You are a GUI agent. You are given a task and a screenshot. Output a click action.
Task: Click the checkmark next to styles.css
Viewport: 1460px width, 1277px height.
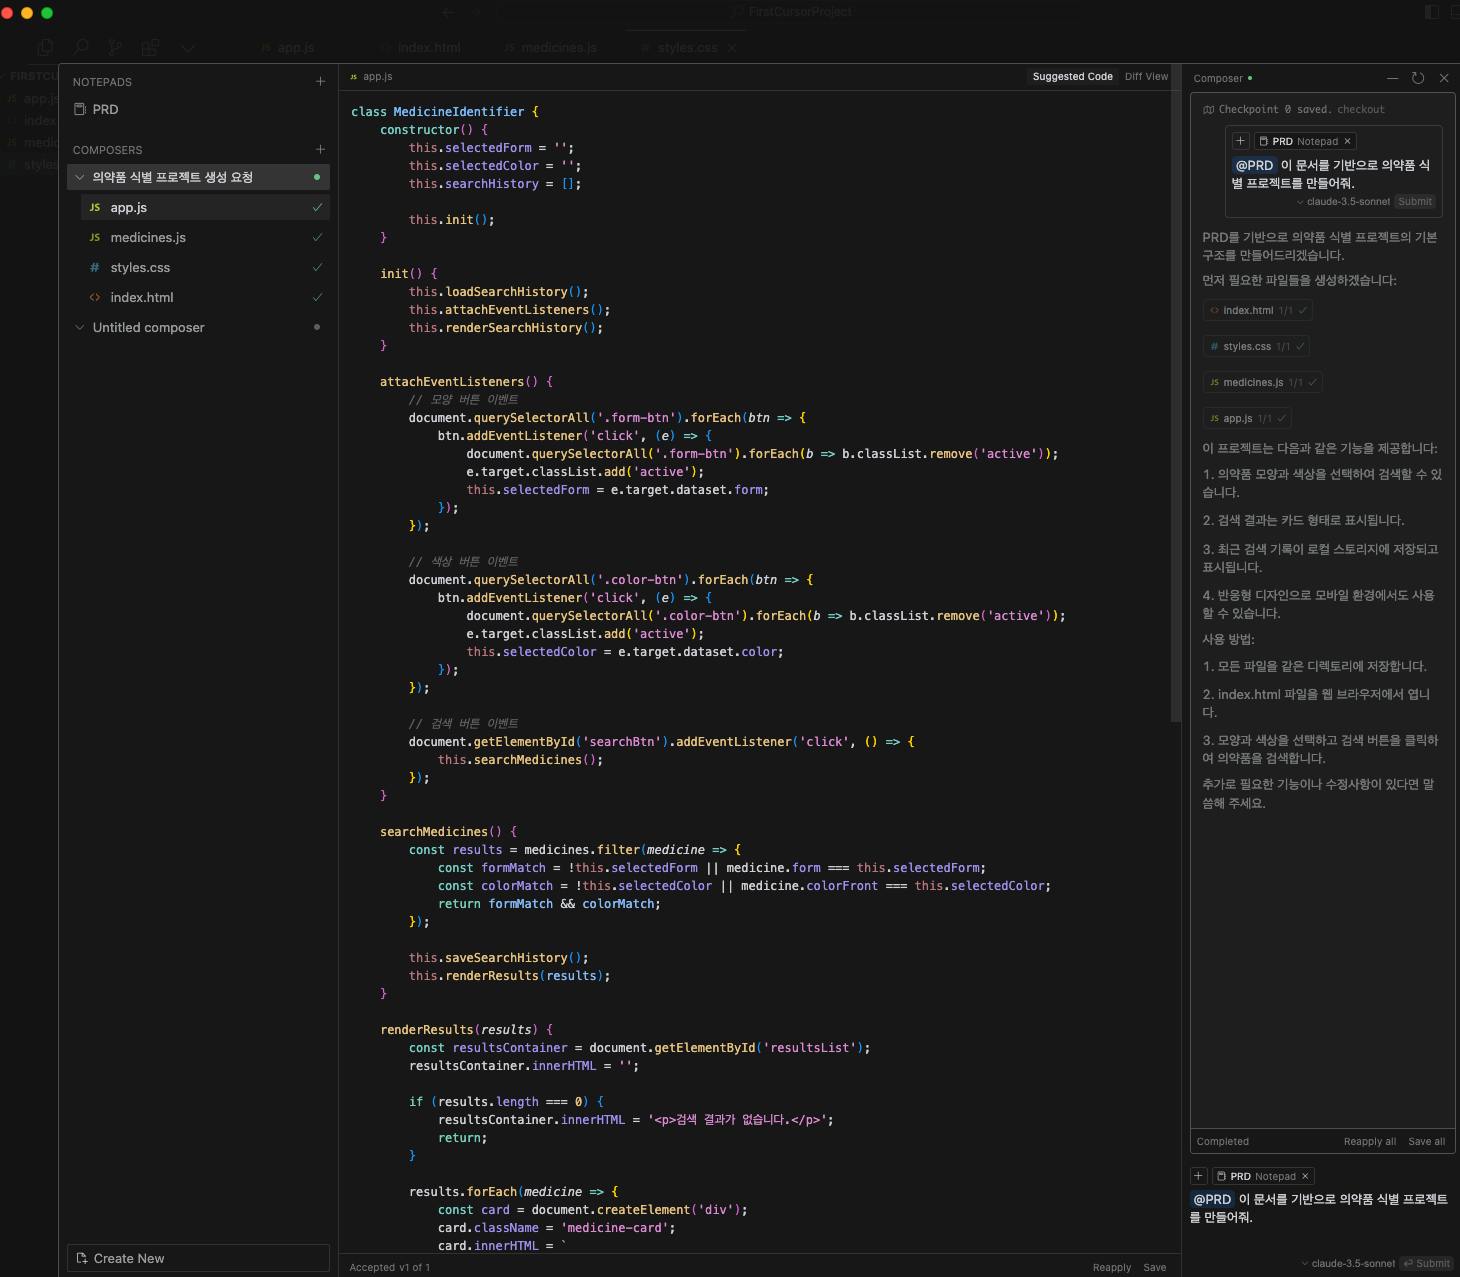(x=317, y=268)
